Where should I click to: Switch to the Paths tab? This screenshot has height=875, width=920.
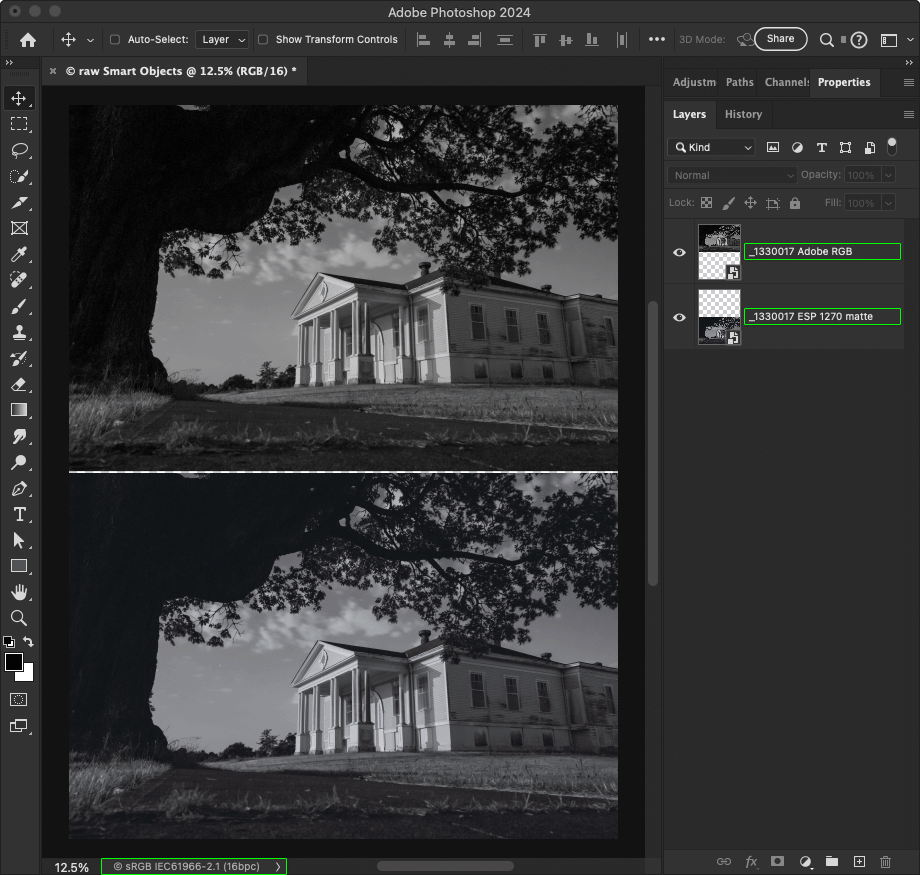739,82
